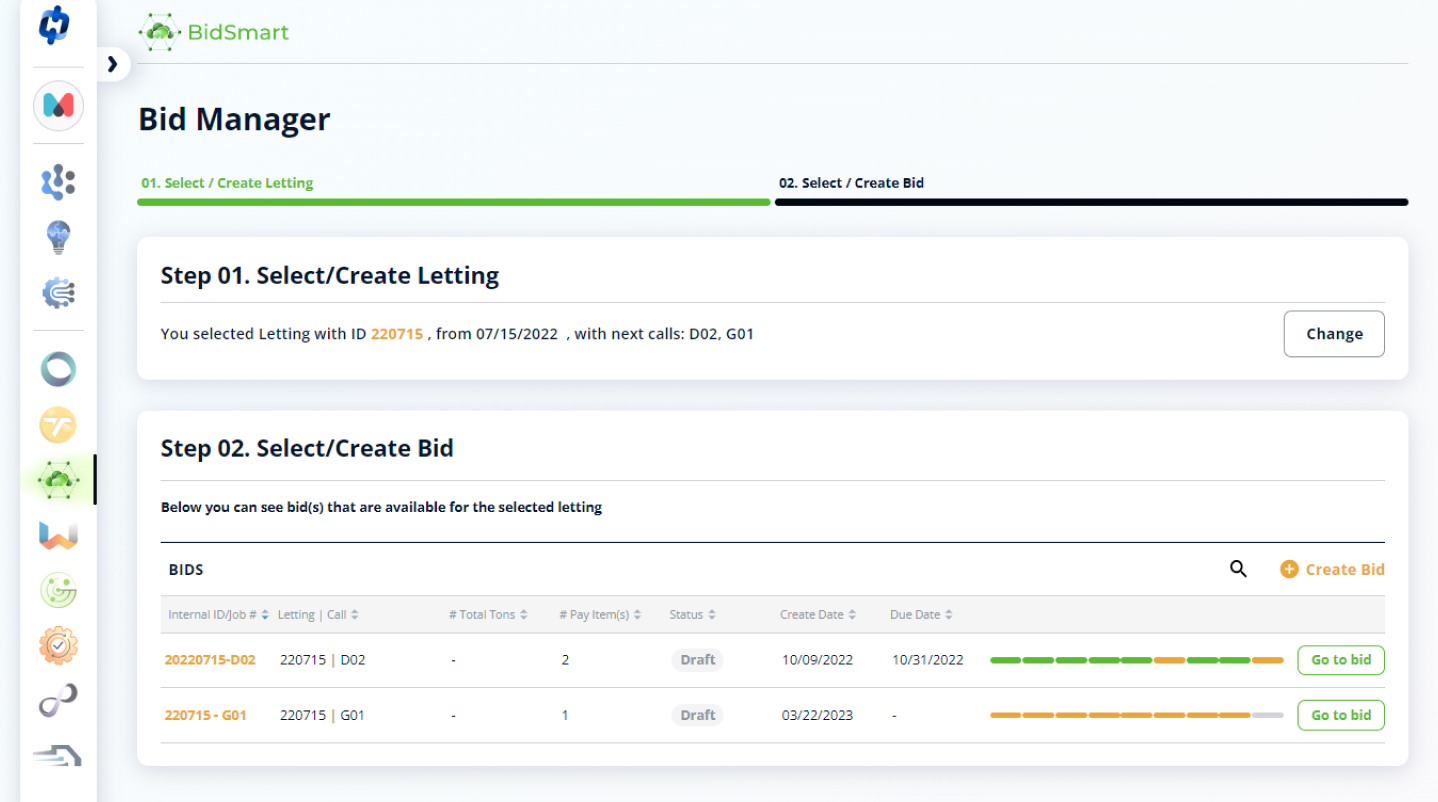Viewport: 1438px width, 802px height.
Task: Open bid link 220715 - G01
Action: (205, 715)
